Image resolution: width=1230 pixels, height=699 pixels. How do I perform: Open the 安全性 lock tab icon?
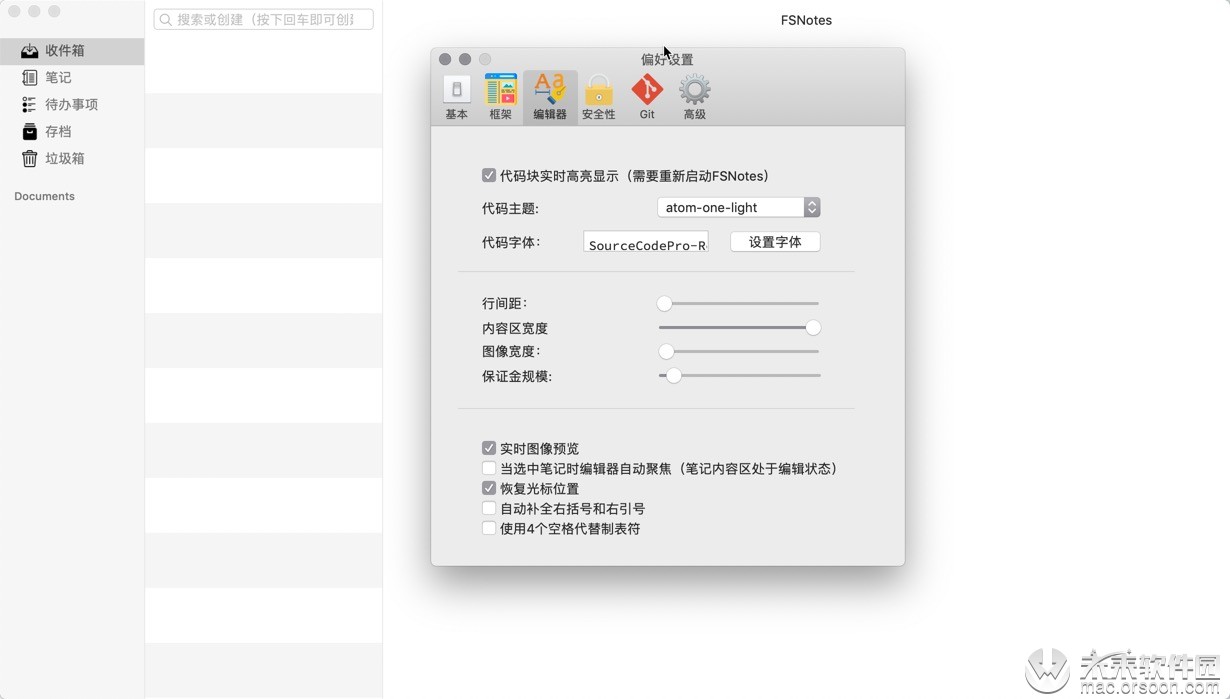[x=598, y=97]
